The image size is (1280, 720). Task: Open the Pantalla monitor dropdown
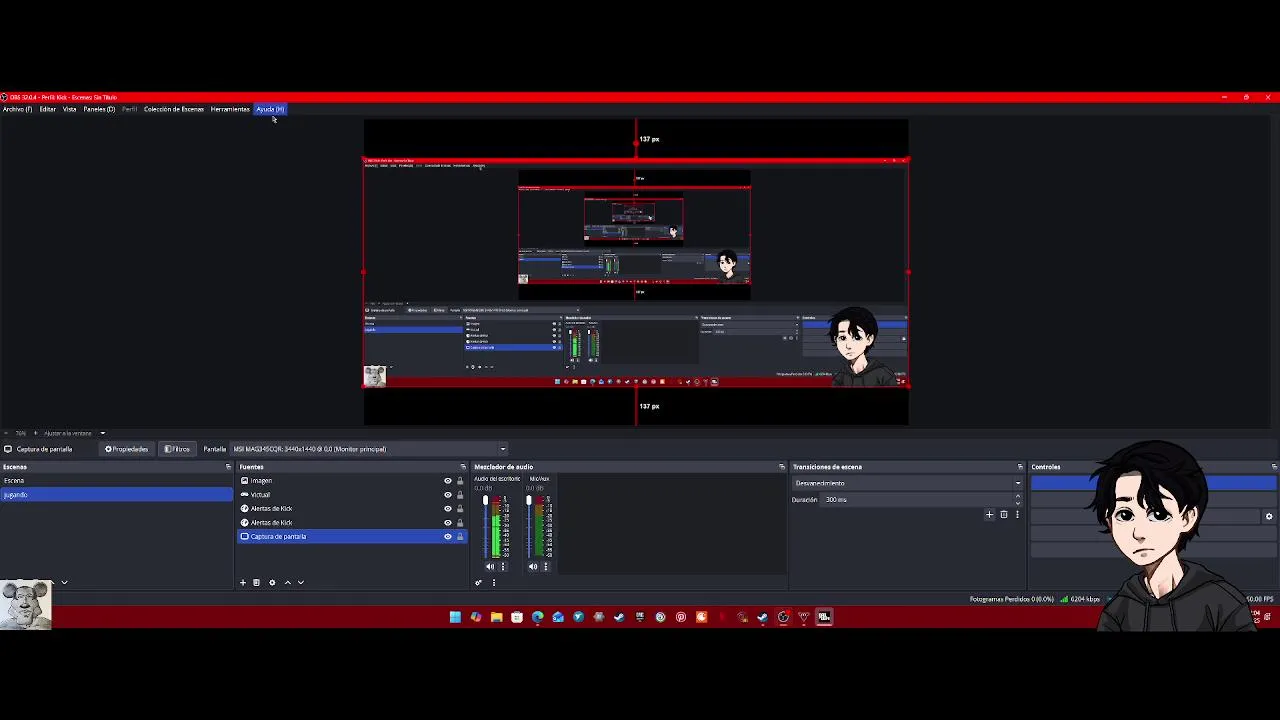pos(370,449)
